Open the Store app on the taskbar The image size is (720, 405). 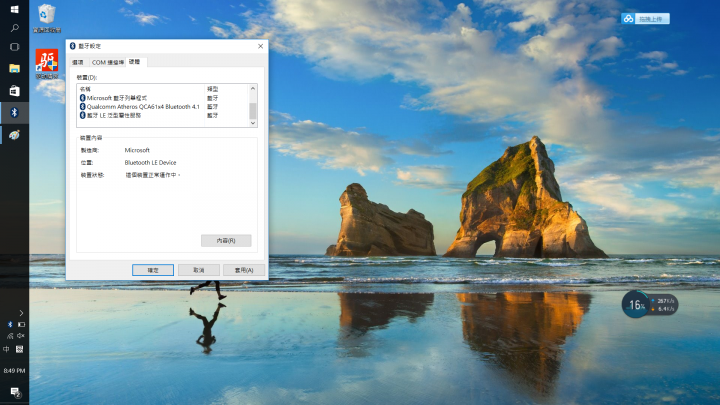click(x=14, y=90)
